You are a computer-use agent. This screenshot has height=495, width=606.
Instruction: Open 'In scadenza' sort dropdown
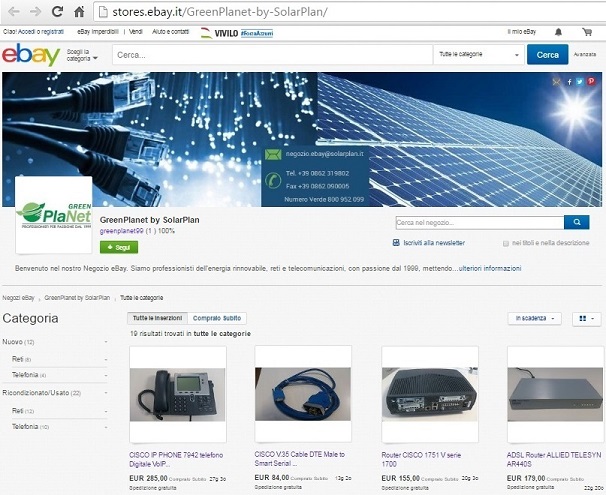coord(534,318)
